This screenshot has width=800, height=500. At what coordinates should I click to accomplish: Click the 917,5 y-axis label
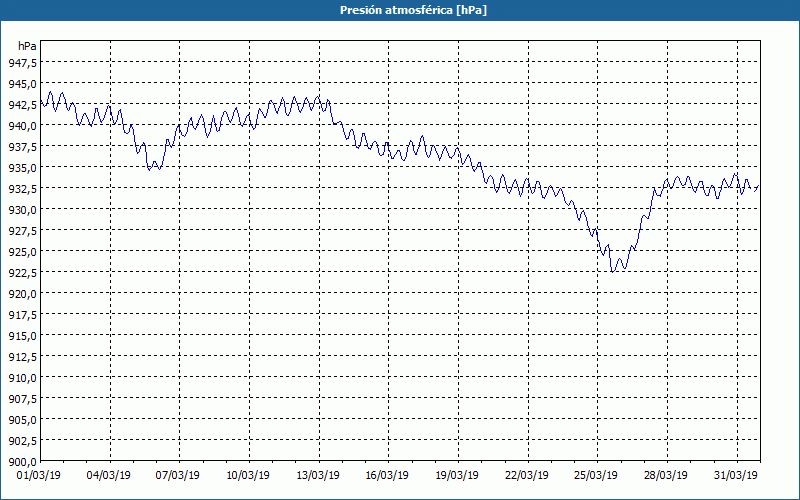click(x=22, y=314)
